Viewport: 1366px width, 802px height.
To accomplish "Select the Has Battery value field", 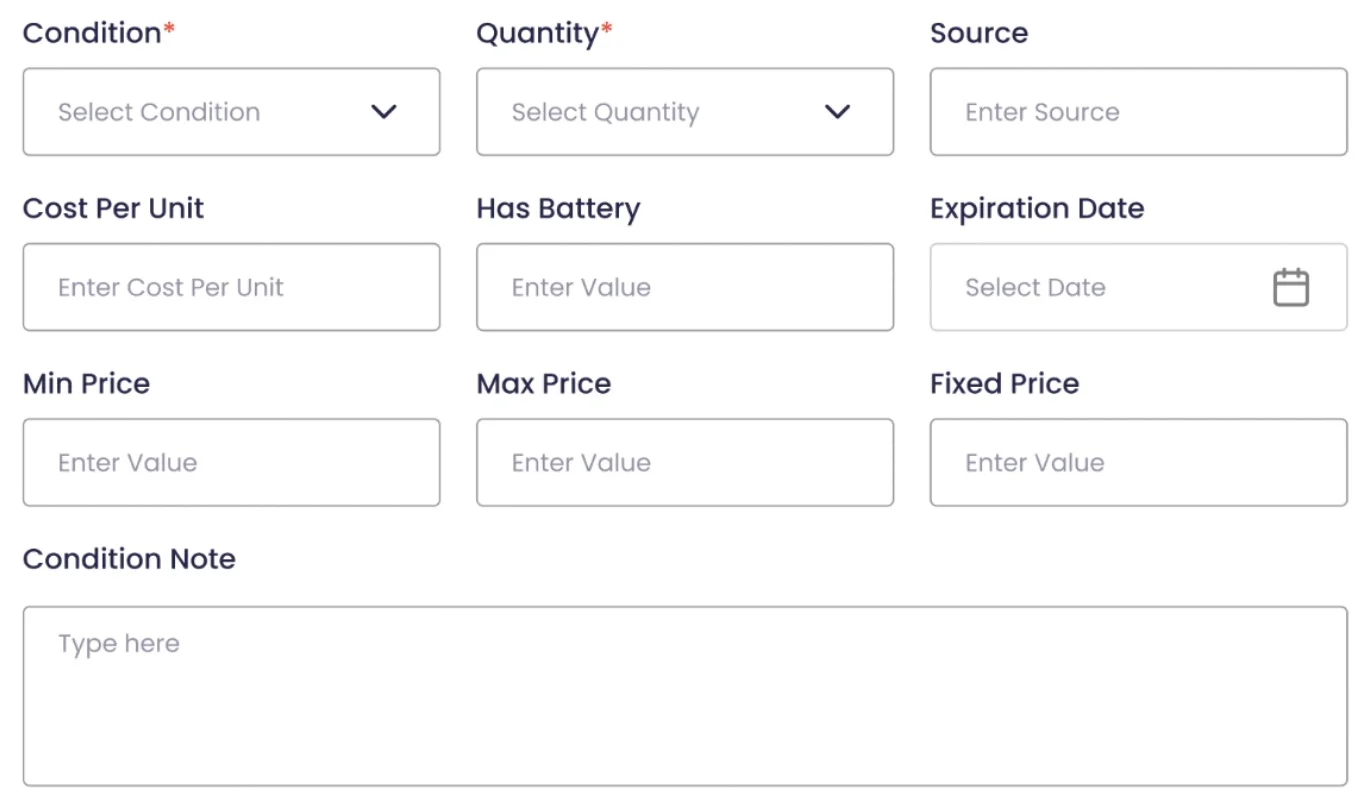I will (x=685, y=287).
